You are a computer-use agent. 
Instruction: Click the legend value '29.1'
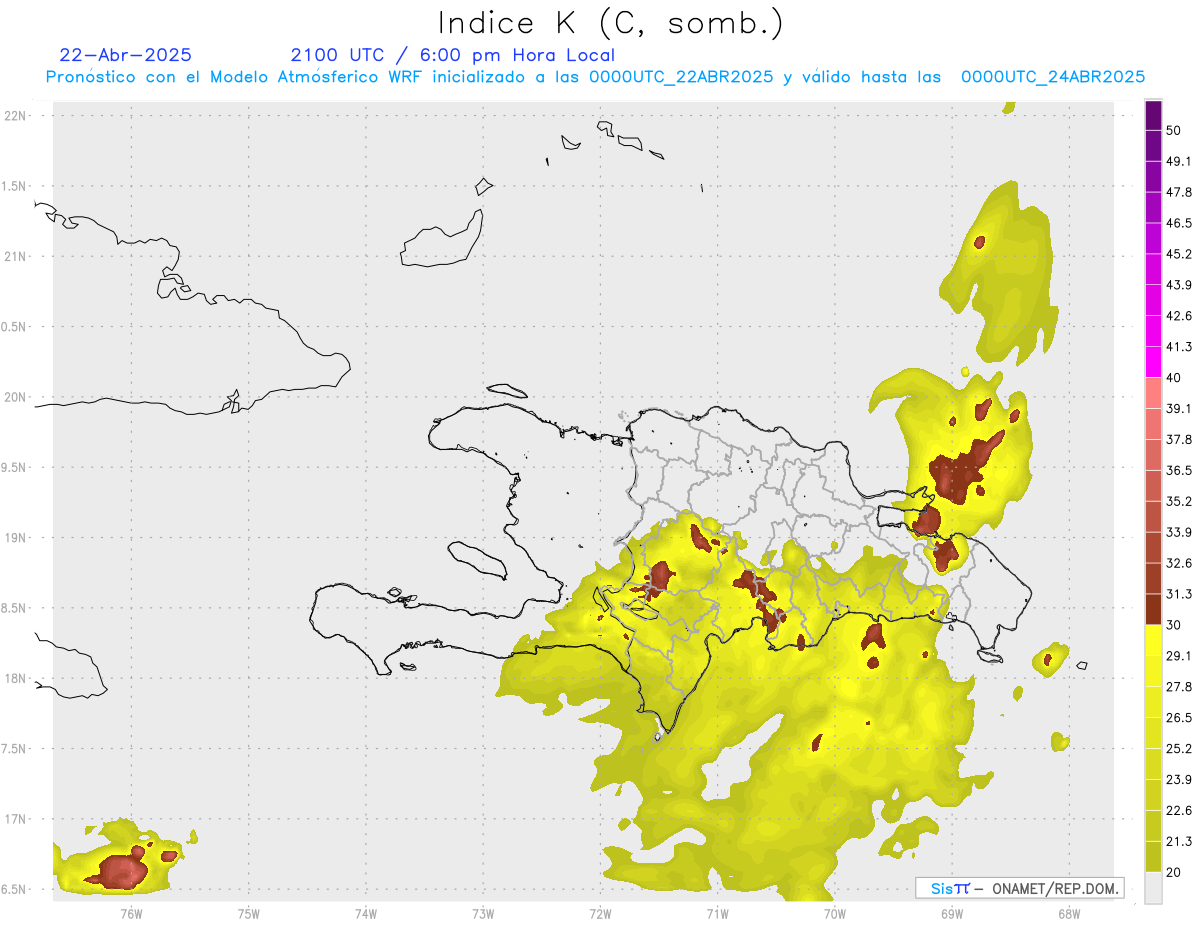click(x=1179, y=656)
